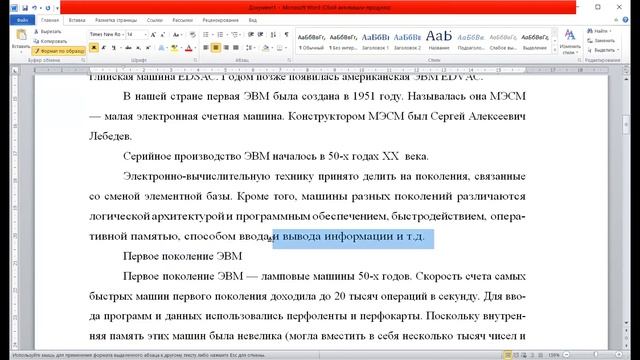This screenshot has width=640, height=360.
Task: Apply Название style
Action: tap(439, 41)
